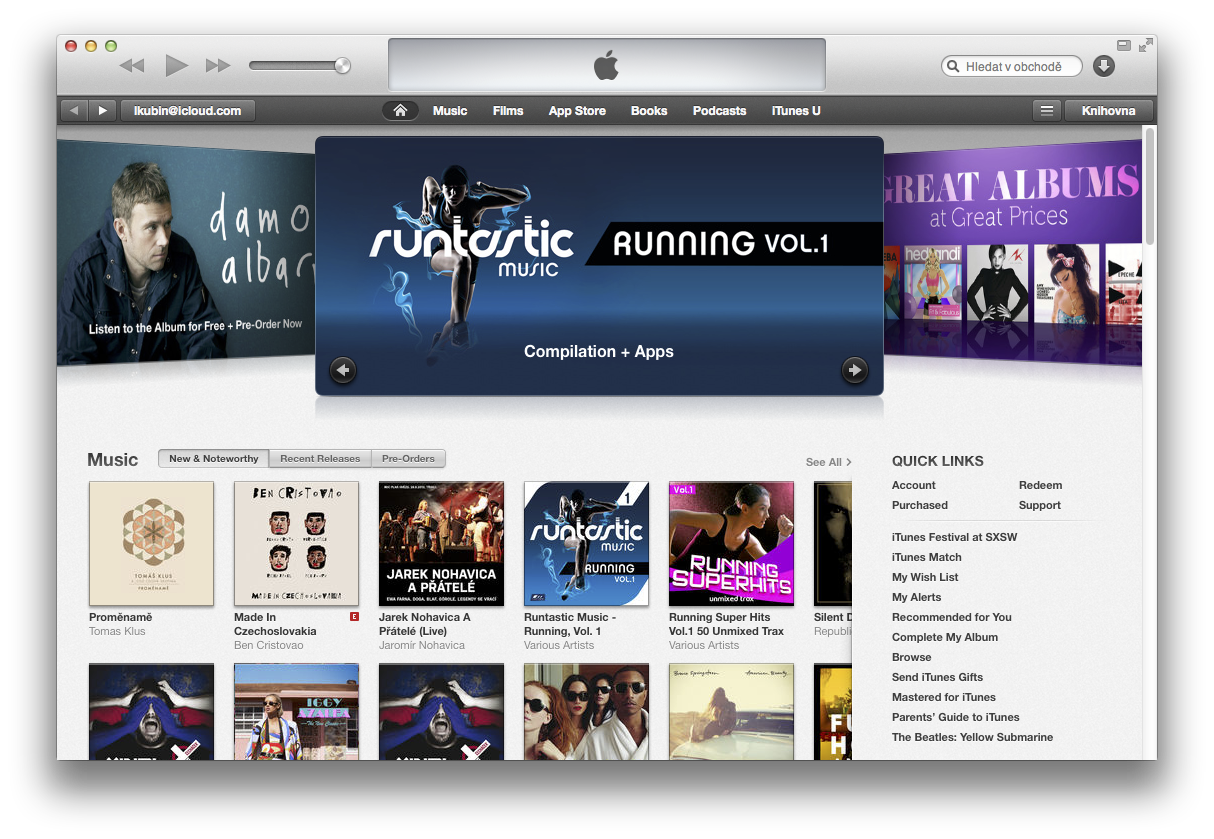Screen dimensions: 1214x839
Task: Open the iTunes U tab
Action: 796,111
